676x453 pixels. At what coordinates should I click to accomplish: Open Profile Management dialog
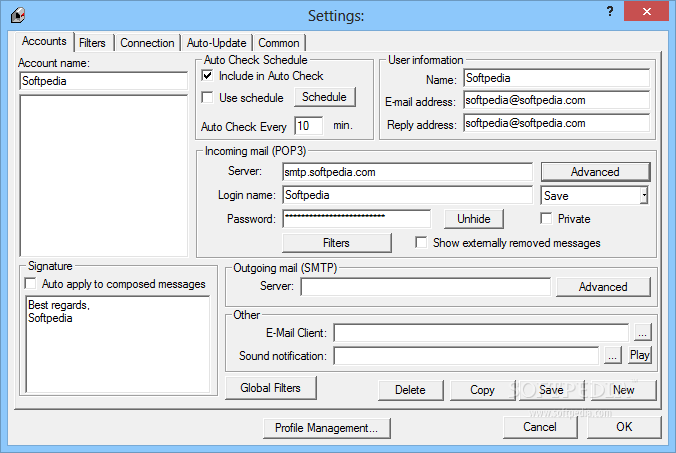[x=326, y=428]
